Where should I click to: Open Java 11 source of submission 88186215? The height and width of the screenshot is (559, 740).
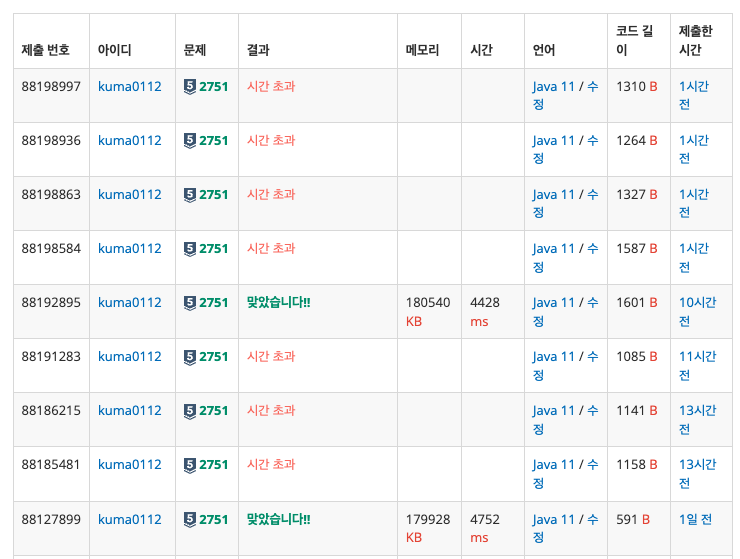pyautogui.click(x=554, y=410)
